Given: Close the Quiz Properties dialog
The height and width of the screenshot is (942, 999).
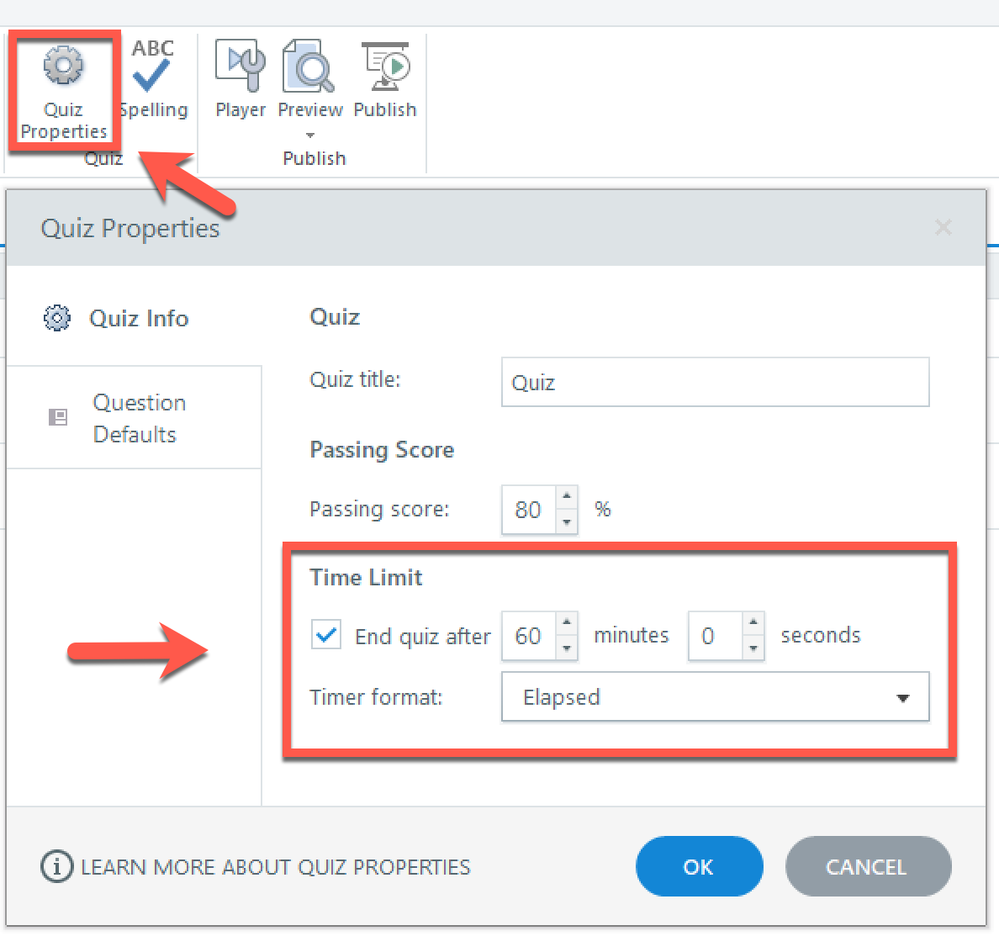Looking at the screenshot, I should click(x=942, y=228).
